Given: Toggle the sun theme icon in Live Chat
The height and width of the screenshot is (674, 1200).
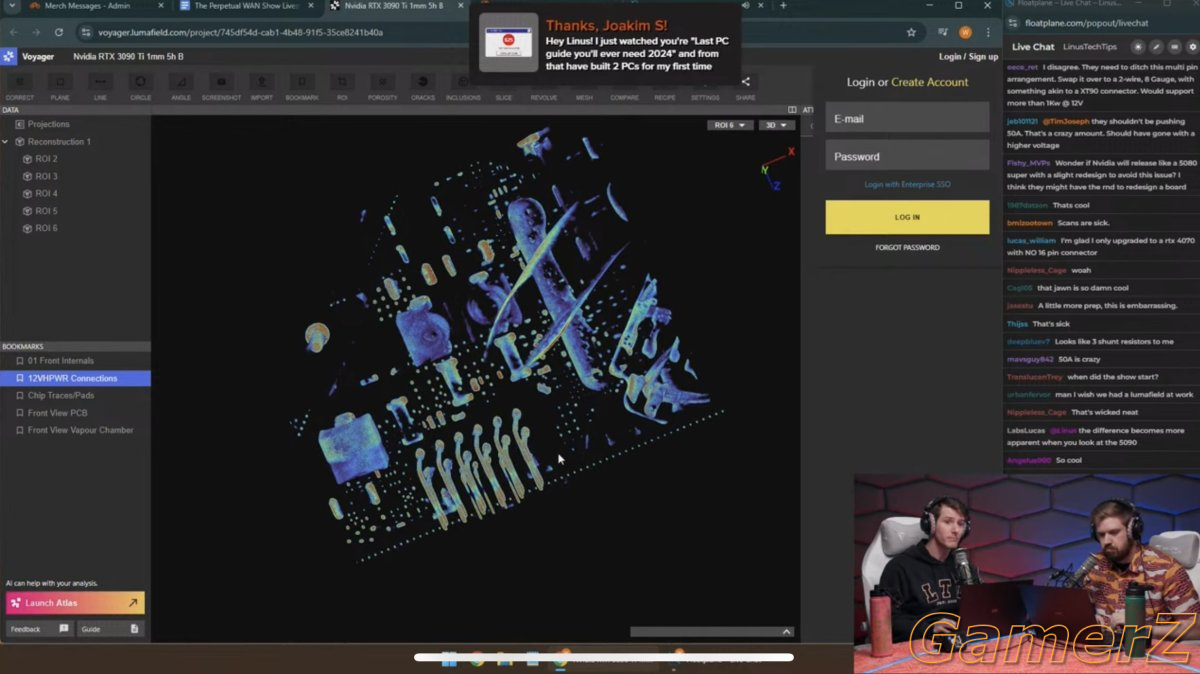Looking at the screenshot, I should tap(1138, 47).
